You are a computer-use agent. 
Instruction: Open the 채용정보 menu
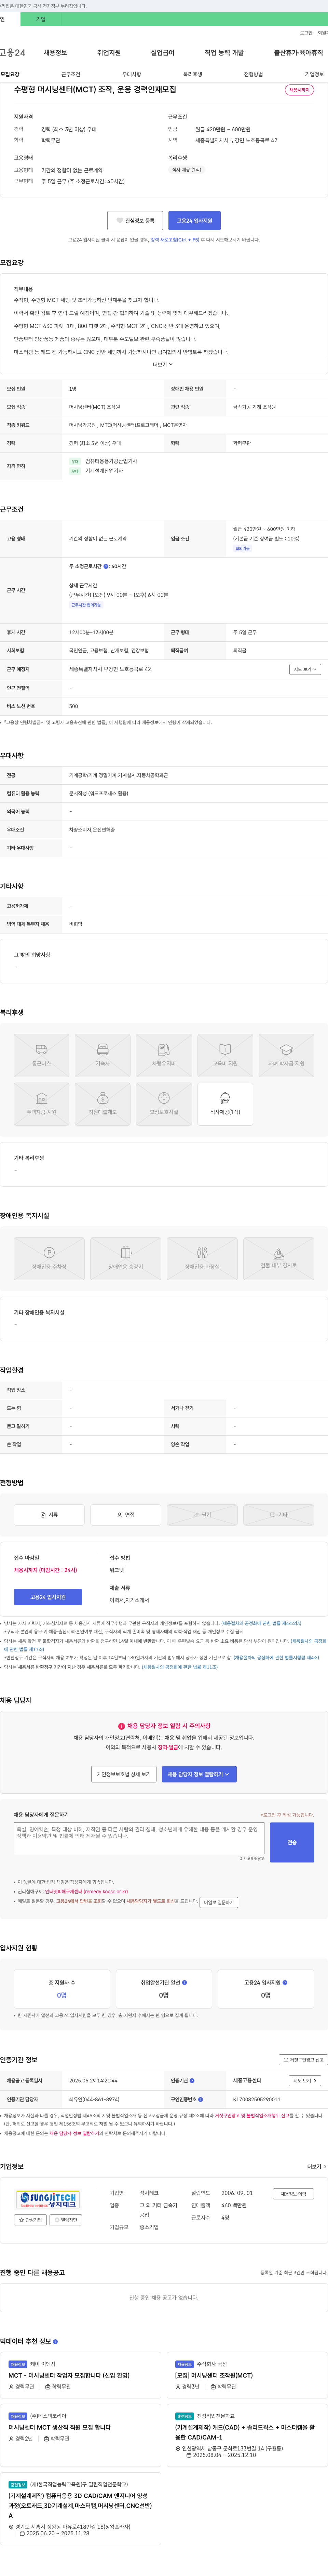tap(55, 53)
